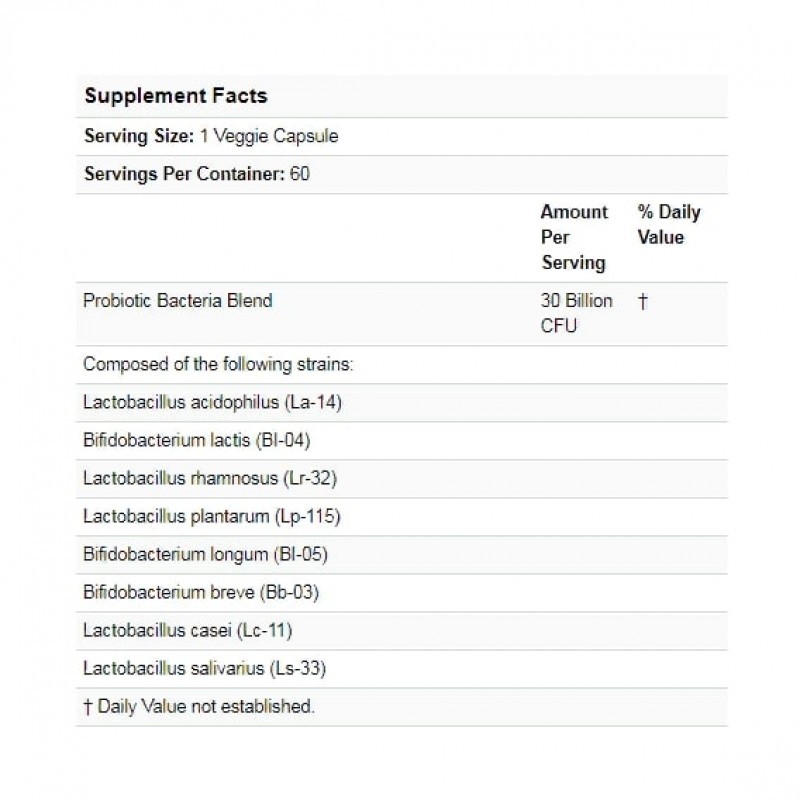Click Lactobacillus plantarum (Lp-115) entry
This screenshot has height=800, width=800.
point(212,517)
